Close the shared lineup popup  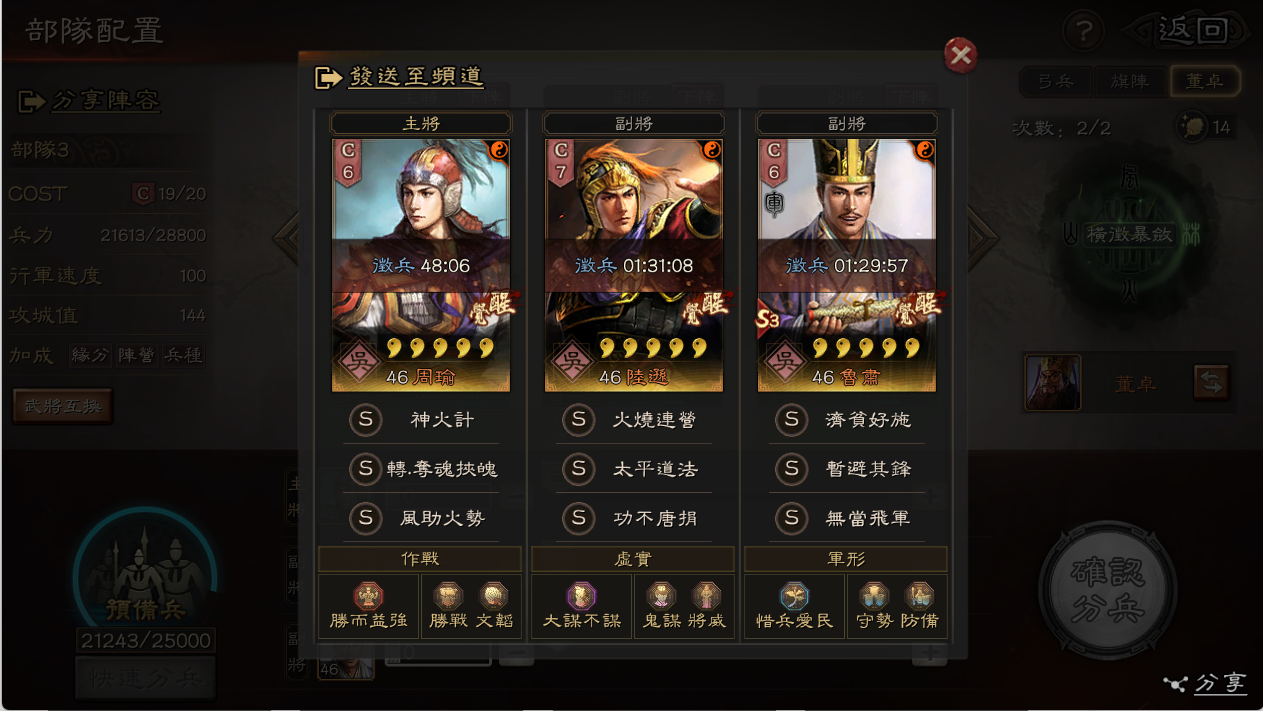[x=961, y=55]
